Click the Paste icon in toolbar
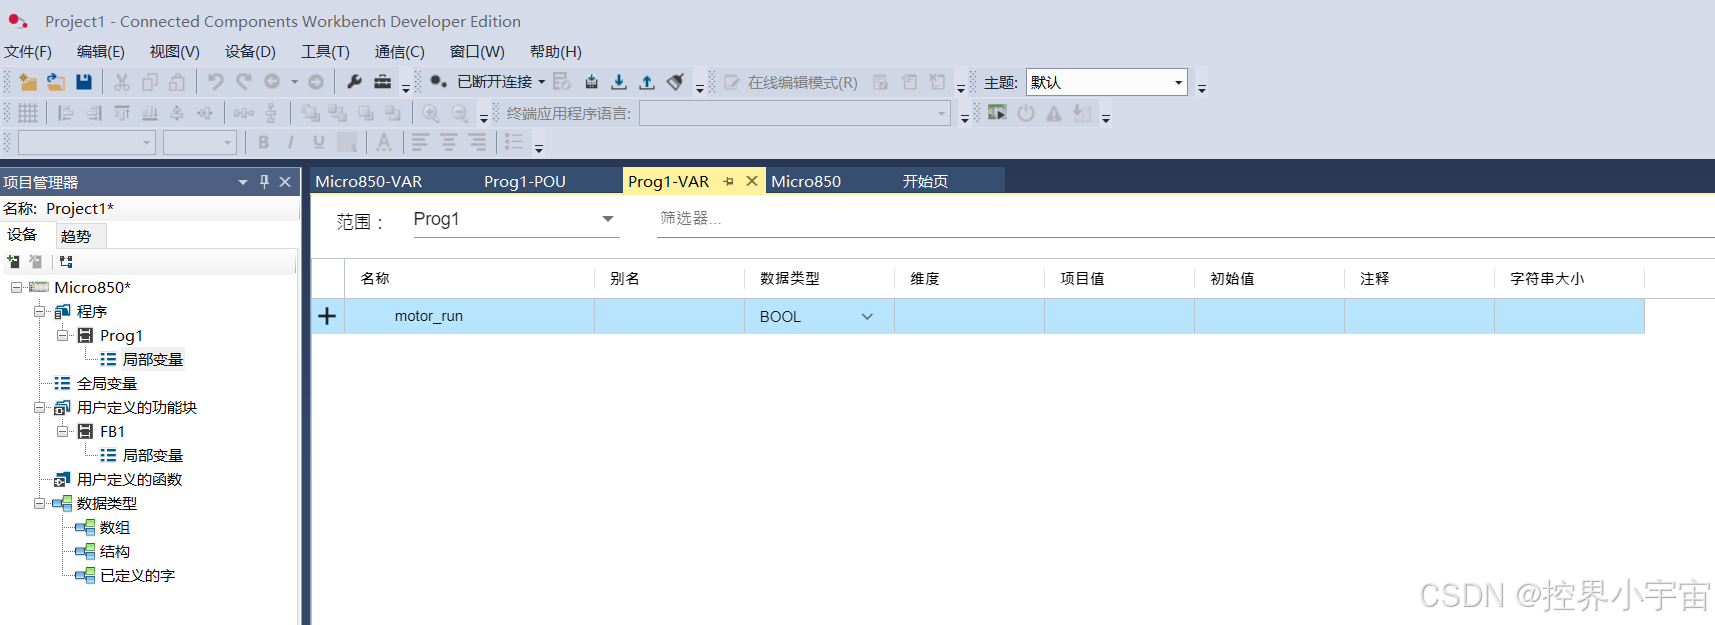This screenshot has height=625, width=1715. pyautogui.click(x=177, y=82)
